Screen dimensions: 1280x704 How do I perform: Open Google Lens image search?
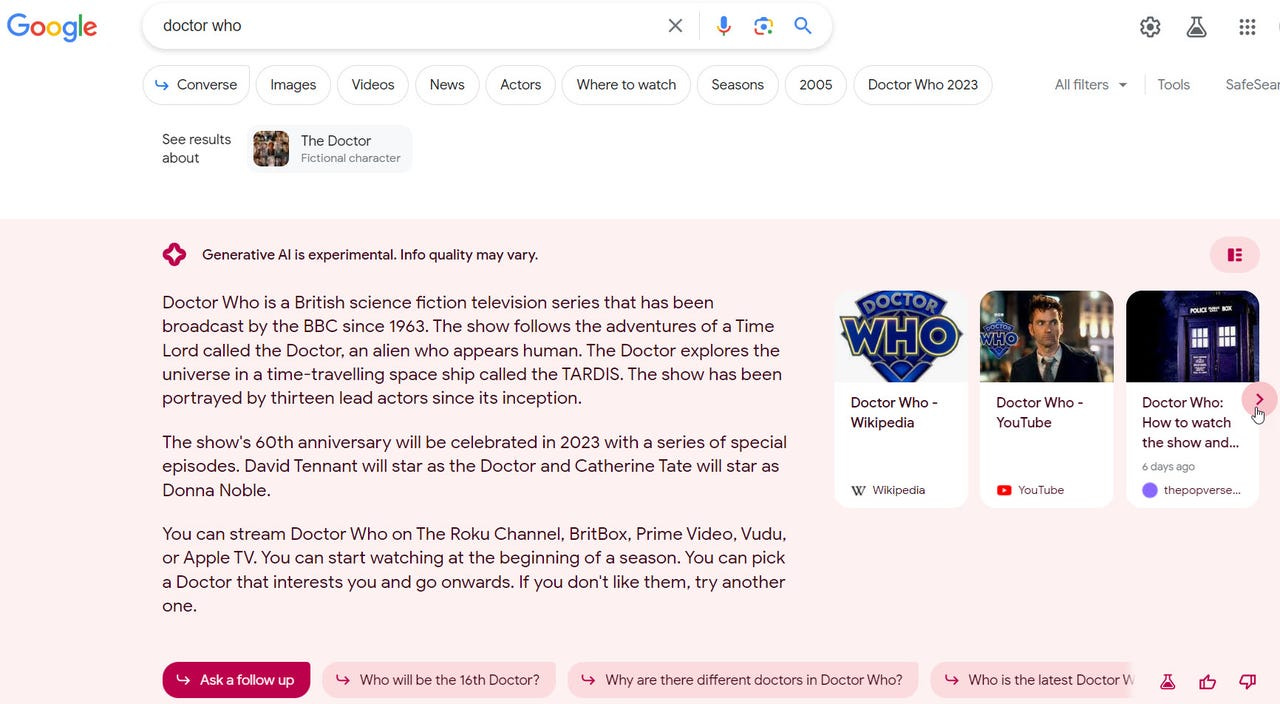pyautogui.click(x=764, y=26)
